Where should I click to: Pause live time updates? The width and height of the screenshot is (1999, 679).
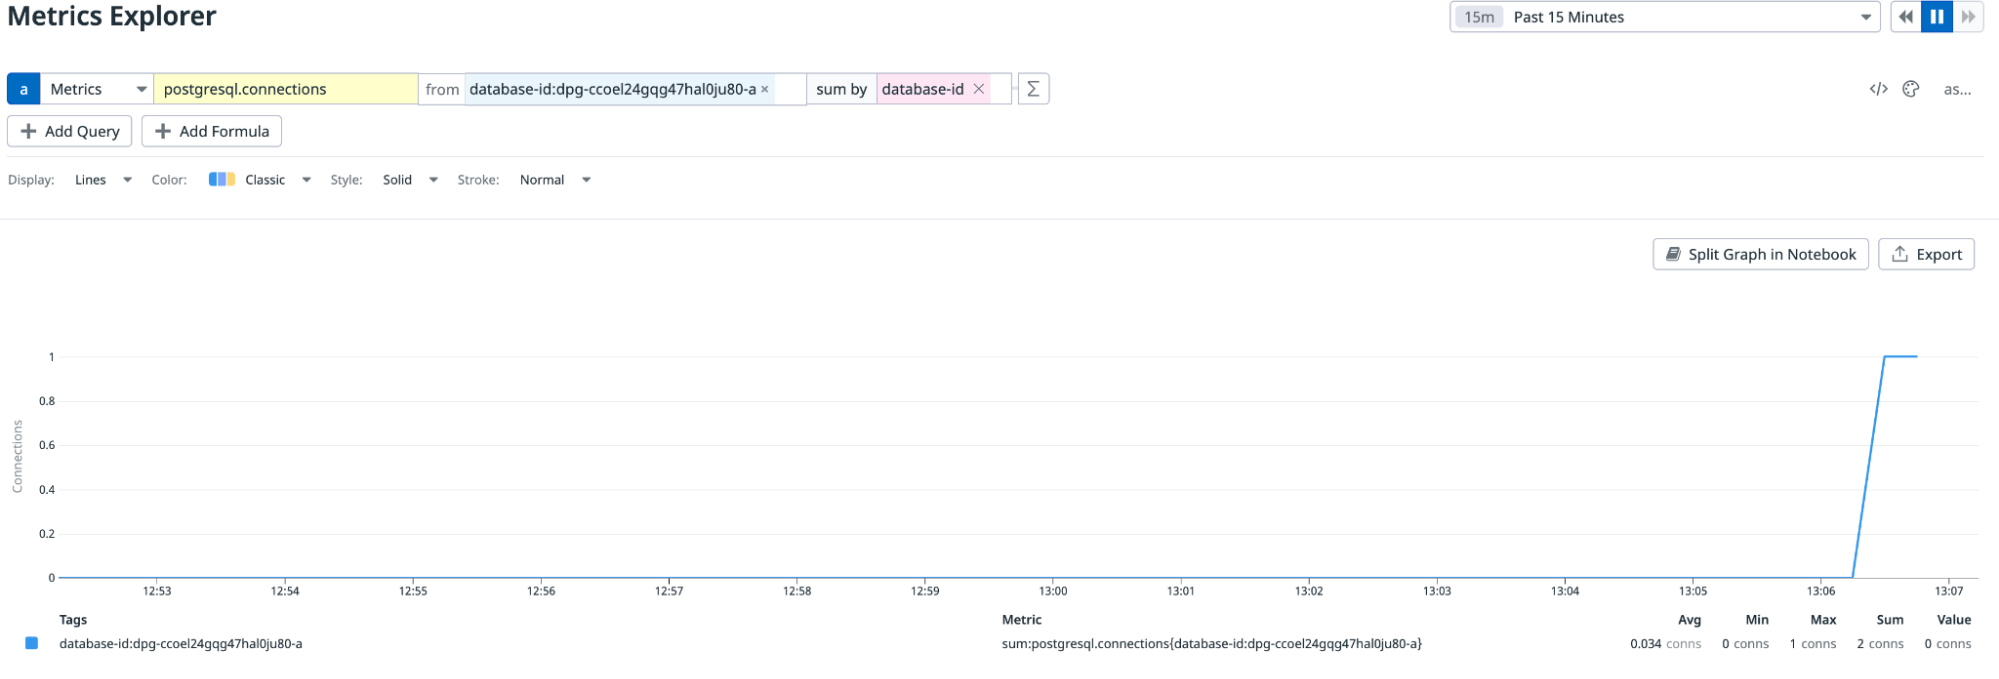pos(1937,17)
